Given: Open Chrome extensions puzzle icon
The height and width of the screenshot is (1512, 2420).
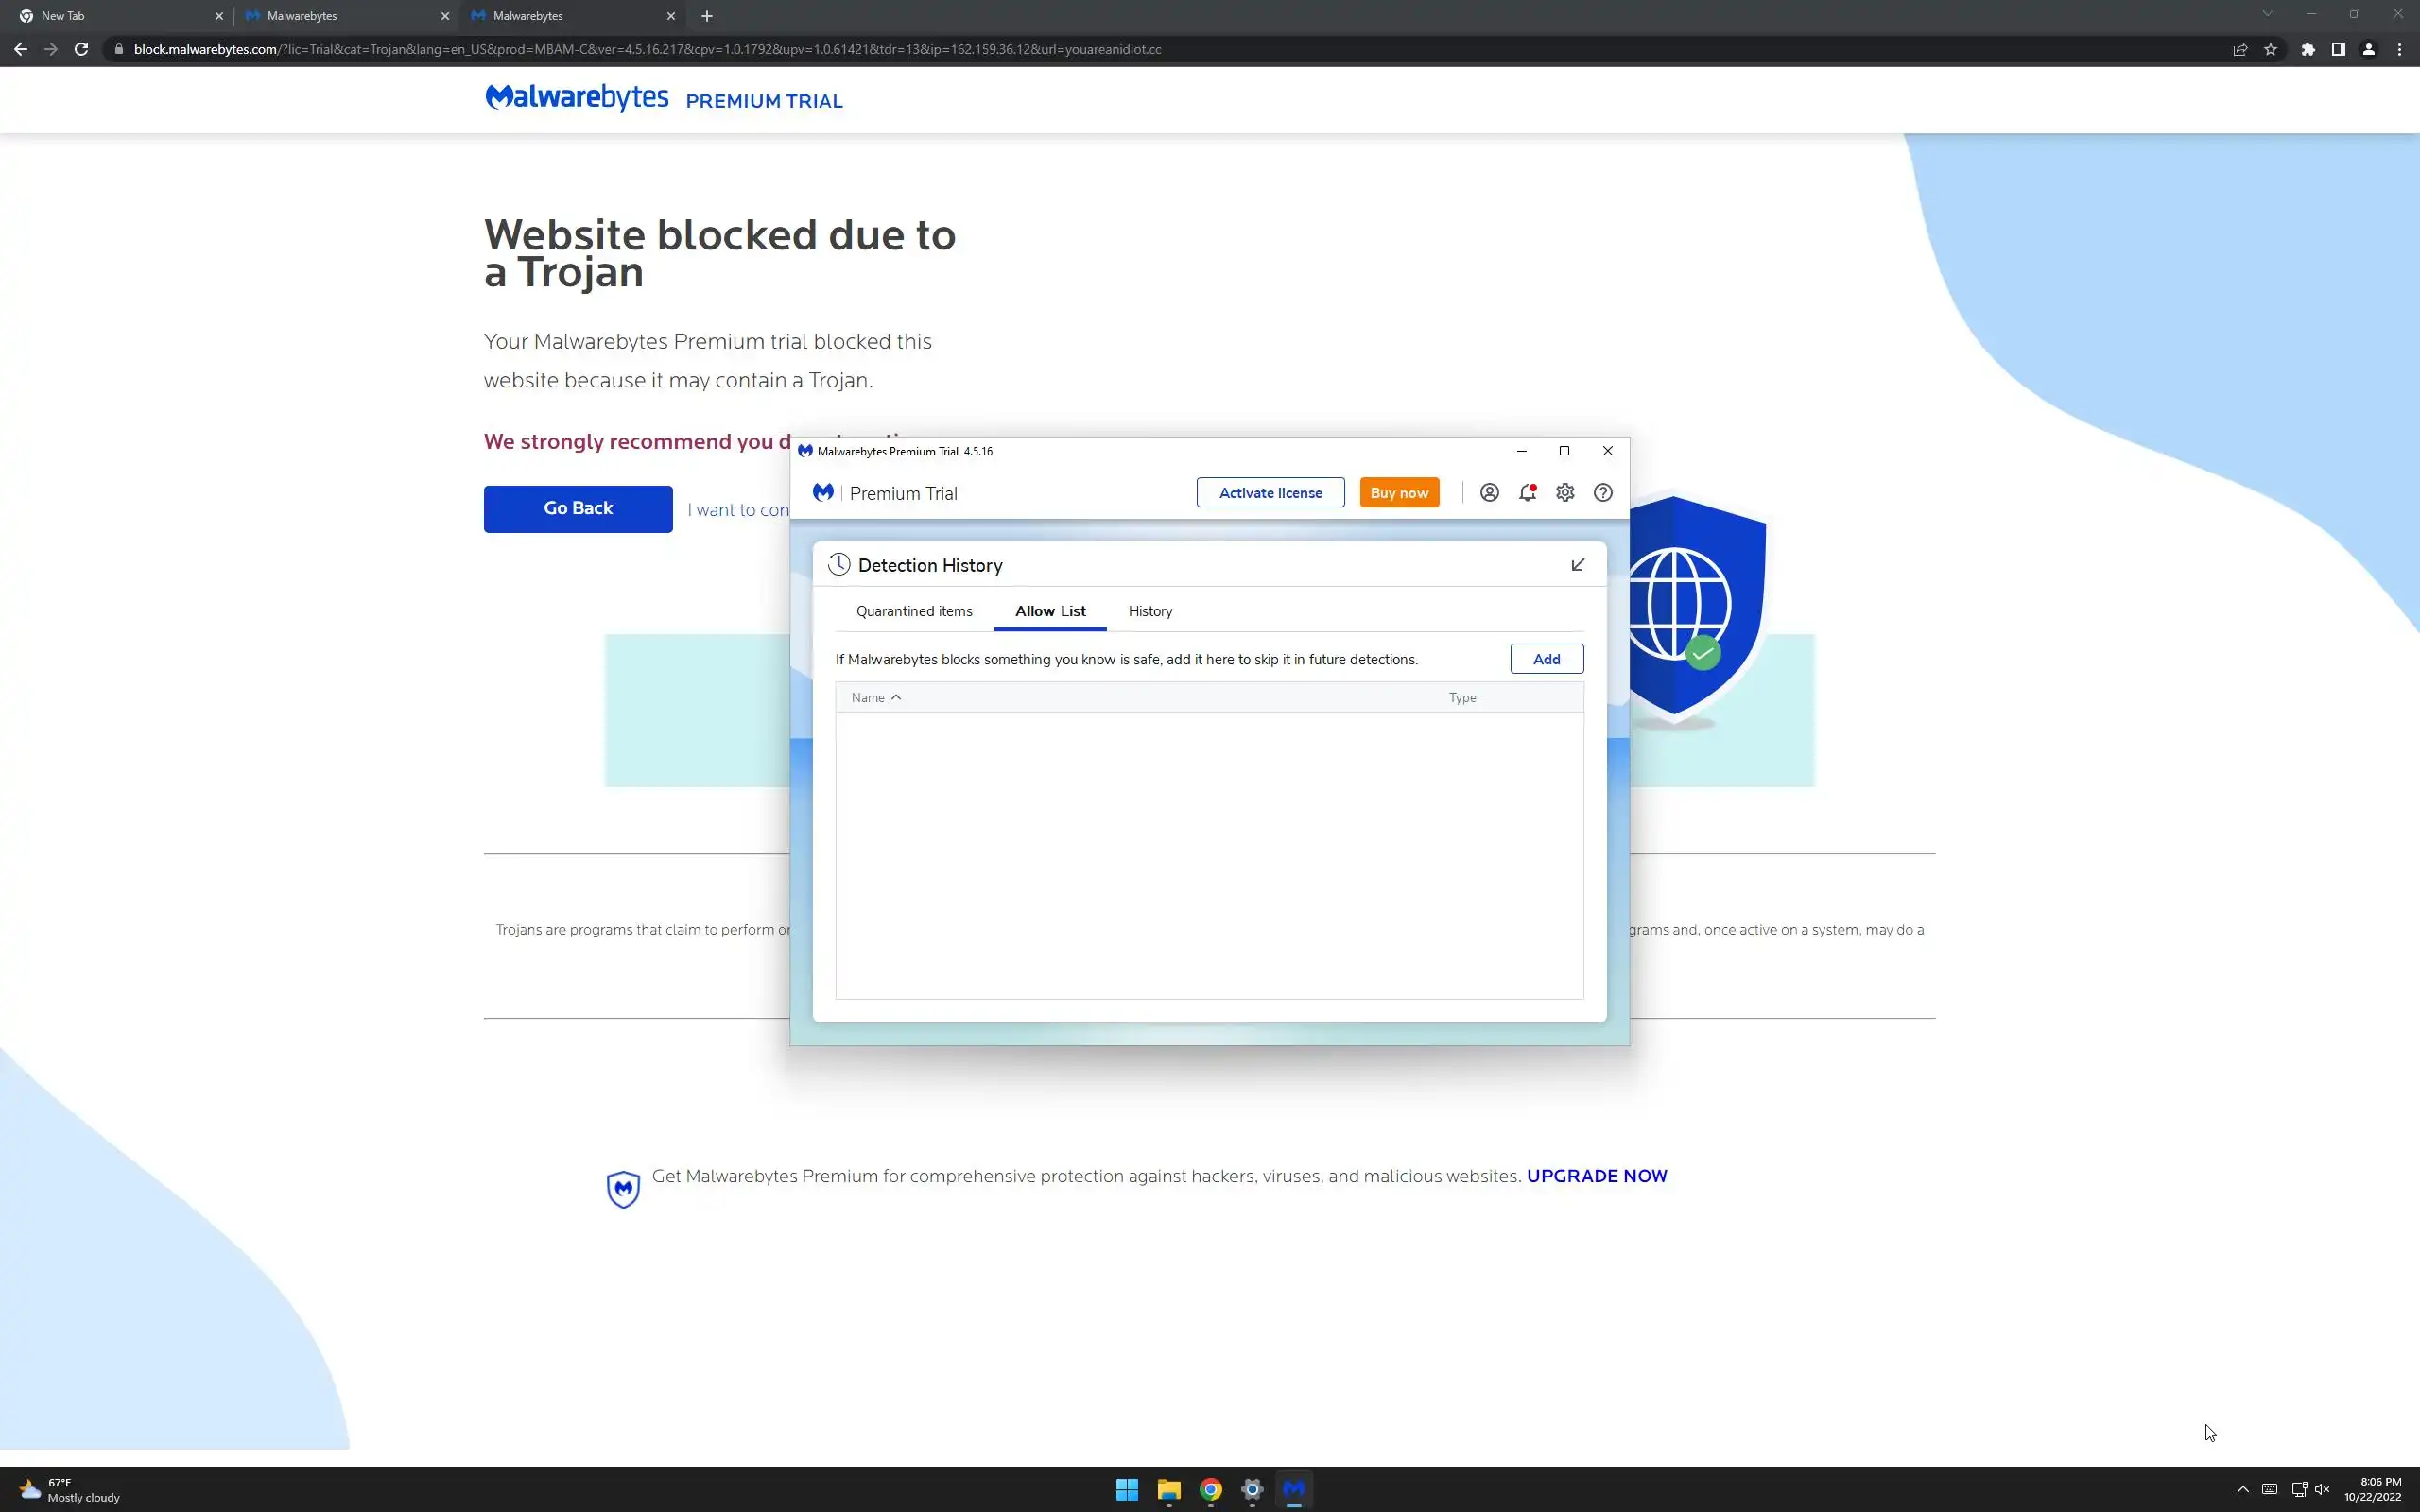Looking at the screenshot, I should click(x=2308, y=49).
